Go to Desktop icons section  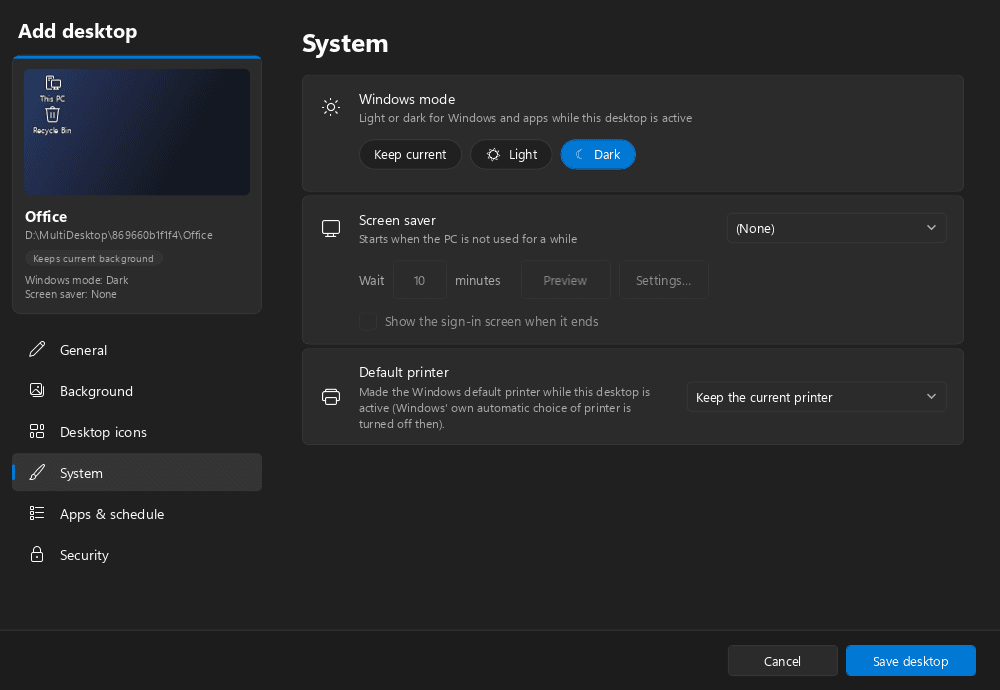[x=137, y=432]
